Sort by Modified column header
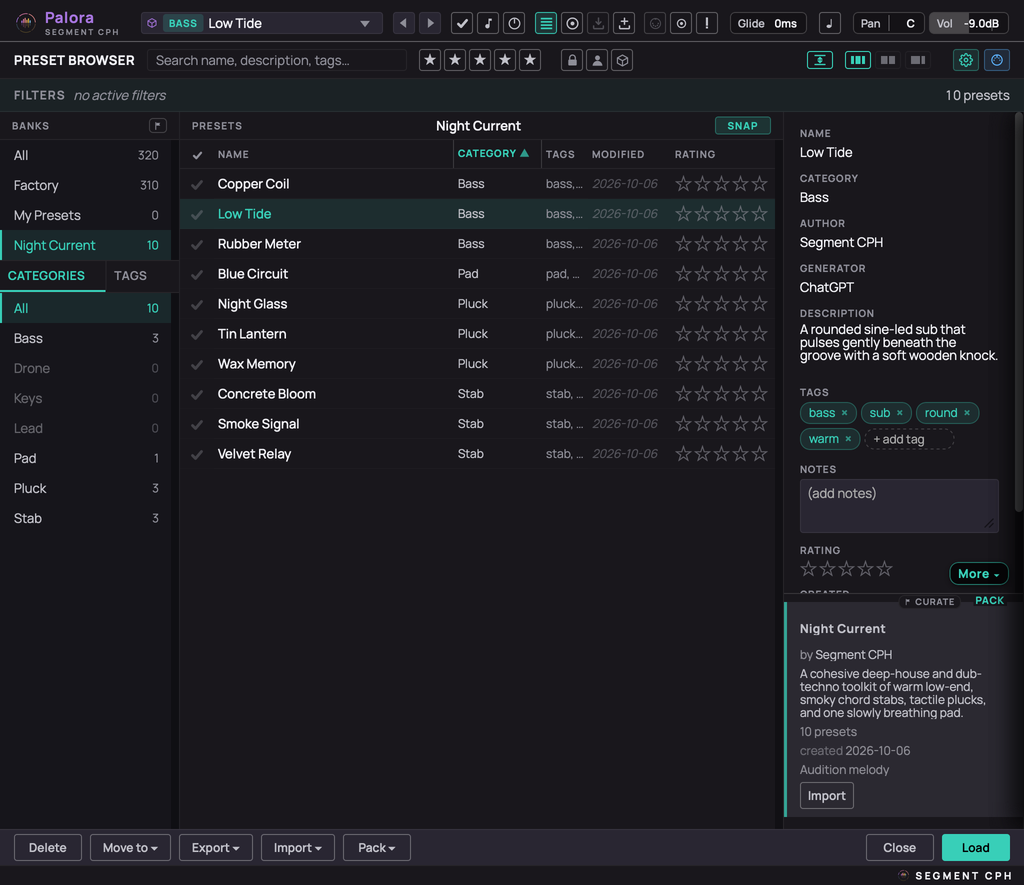Screen dimensions: 1024x885 pyautogui.click(x=618, y=154)
